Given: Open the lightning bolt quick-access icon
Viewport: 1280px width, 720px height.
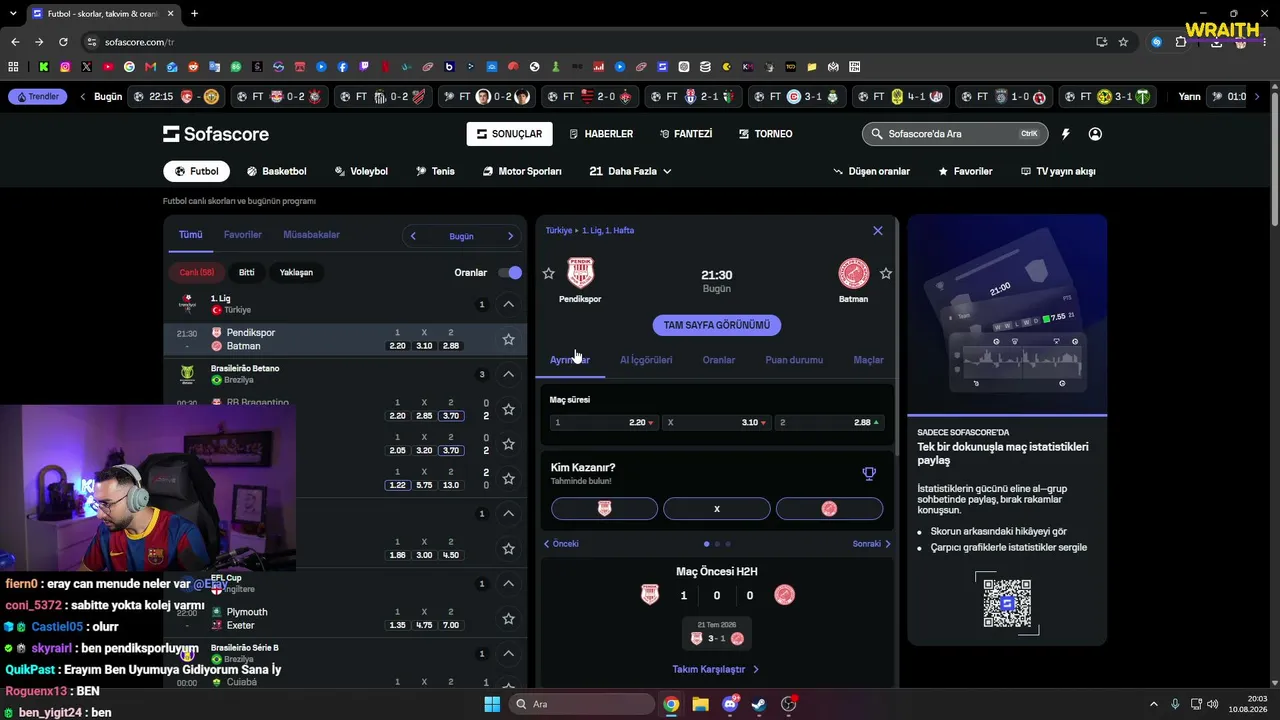Looking at the screenshot, I should click(1065, 134).
